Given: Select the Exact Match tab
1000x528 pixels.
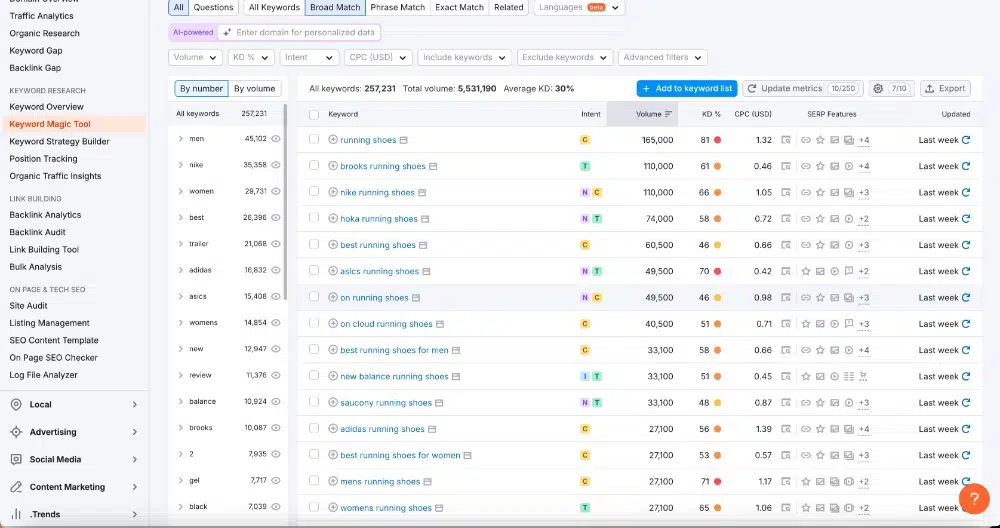Looking at the screenshot, I should (459, 8).
